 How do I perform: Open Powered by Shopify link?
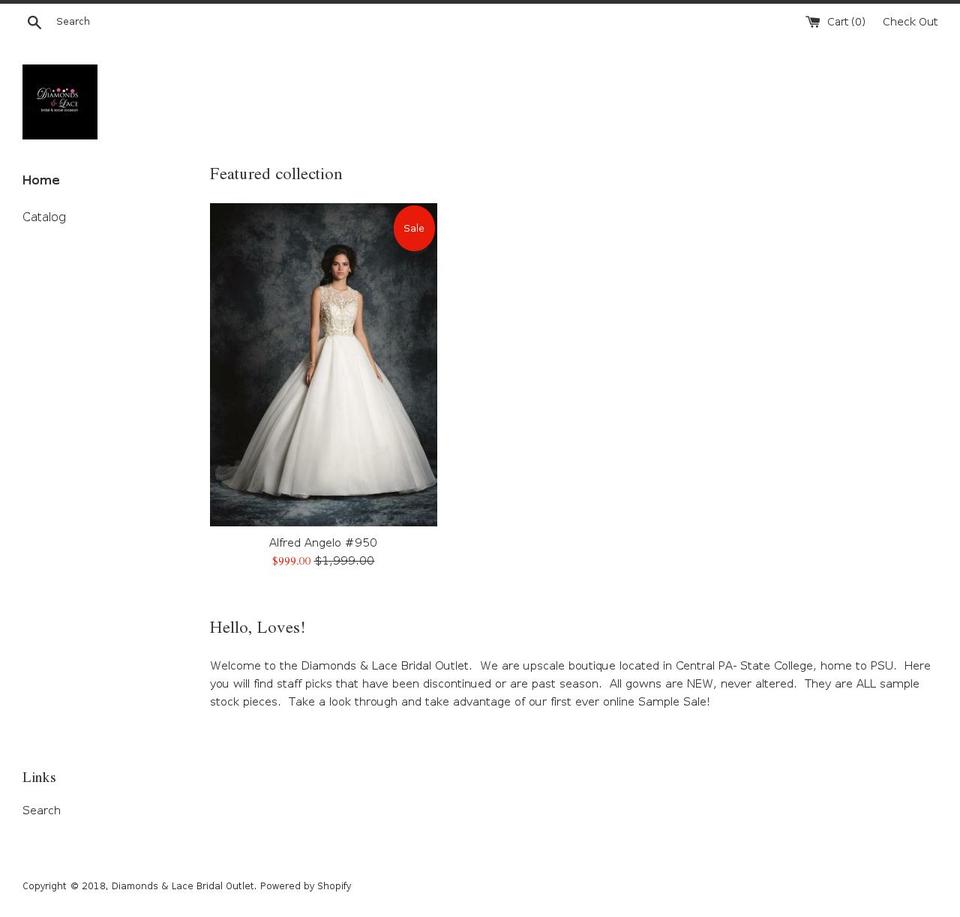click(x=306, y=886)
